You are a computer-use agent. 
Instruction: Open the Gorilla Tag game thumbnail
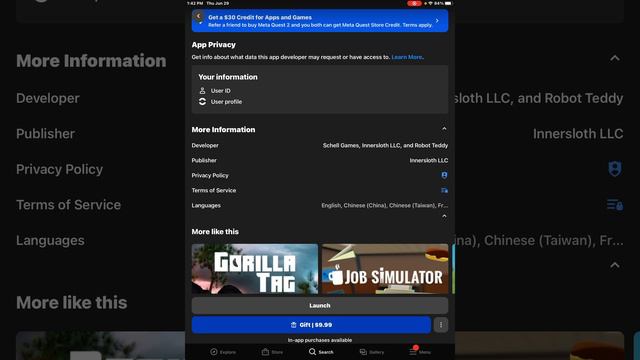pyautogui.click(x=255, y=269)
